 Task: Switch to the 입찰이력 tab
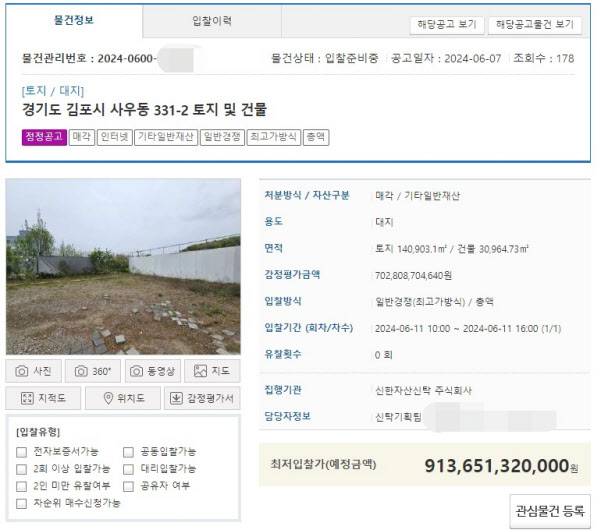pyautogui.click(x=212, y=21)
